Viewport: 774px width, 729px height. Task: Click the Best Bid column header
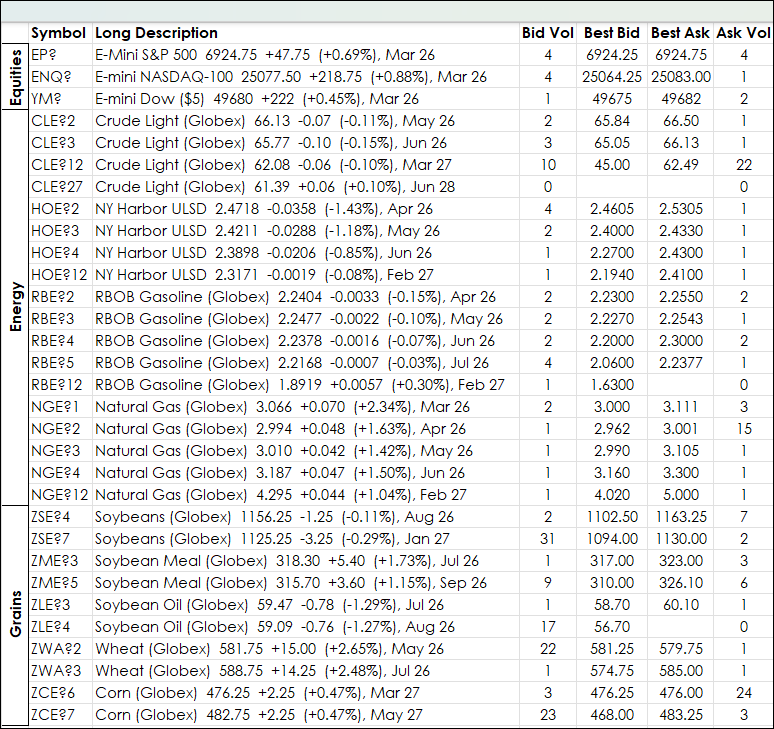tap(612, 33)
